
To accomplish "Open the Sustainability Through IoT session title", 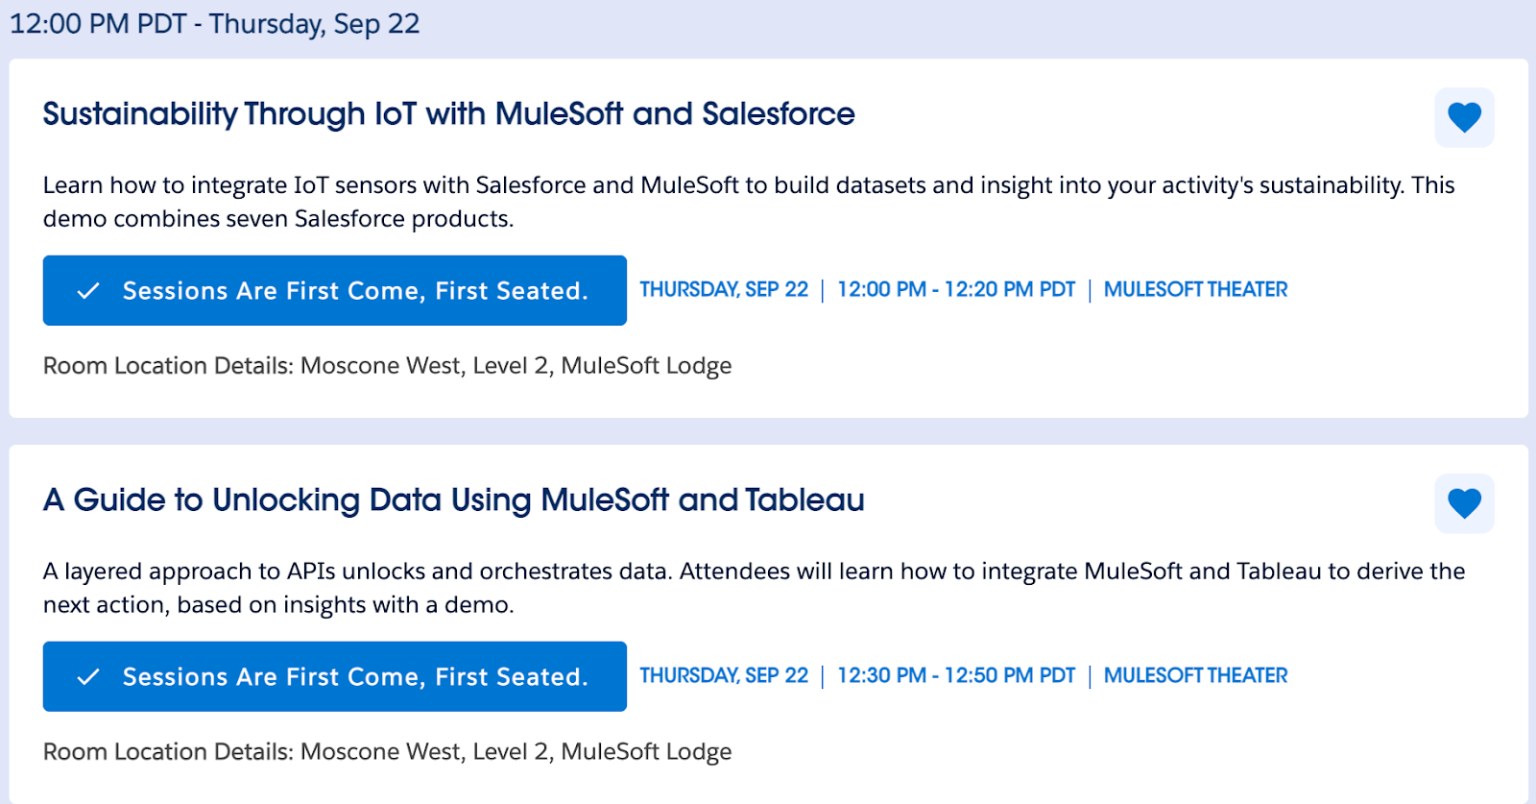I will (448, 114).
